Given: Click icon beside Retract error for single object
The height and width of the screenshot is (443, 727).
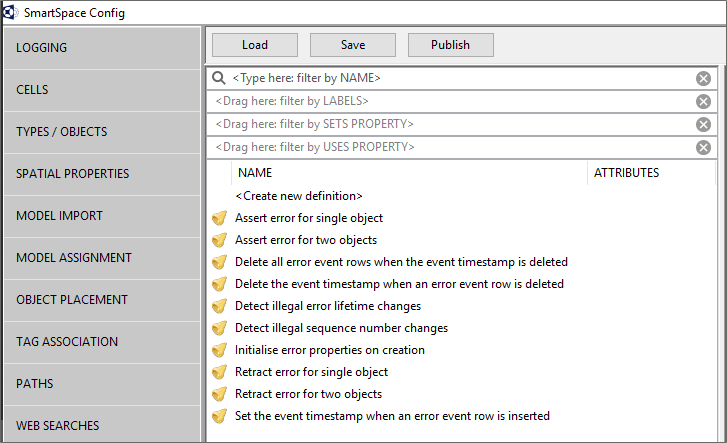Looking at the screenshot, I should pos(219,372).
